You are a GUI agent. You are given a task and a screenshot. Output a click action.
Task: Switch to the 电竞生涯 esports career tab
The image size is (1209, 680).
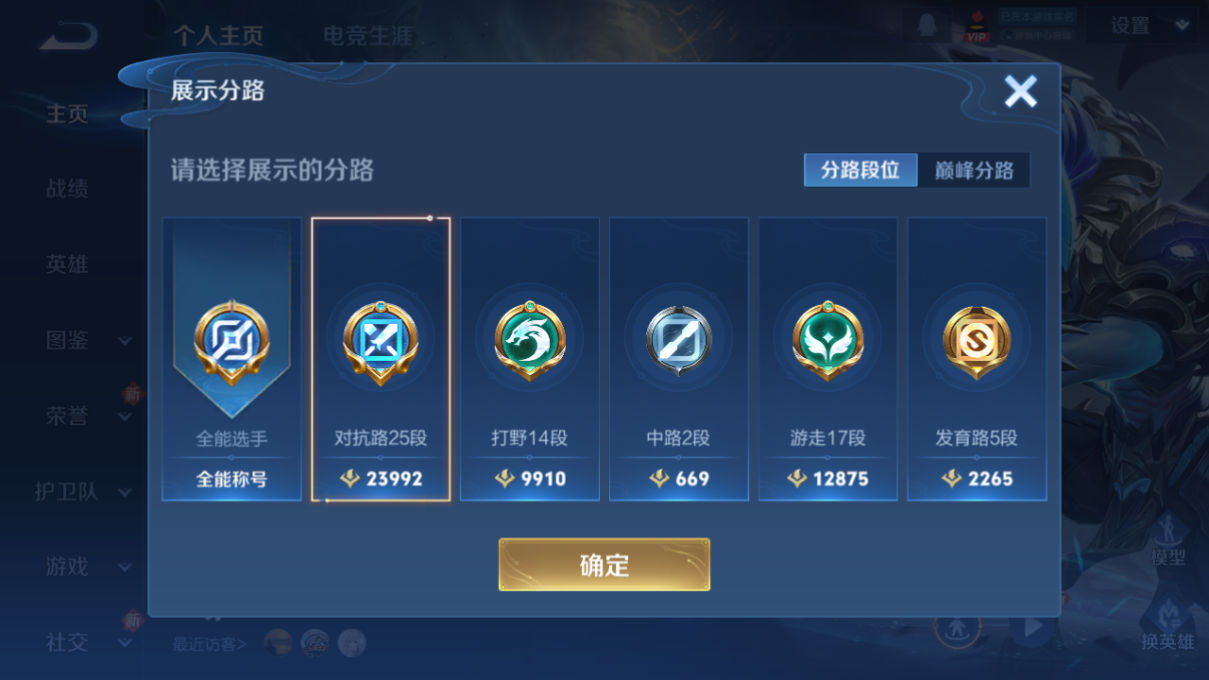point(367,36)
